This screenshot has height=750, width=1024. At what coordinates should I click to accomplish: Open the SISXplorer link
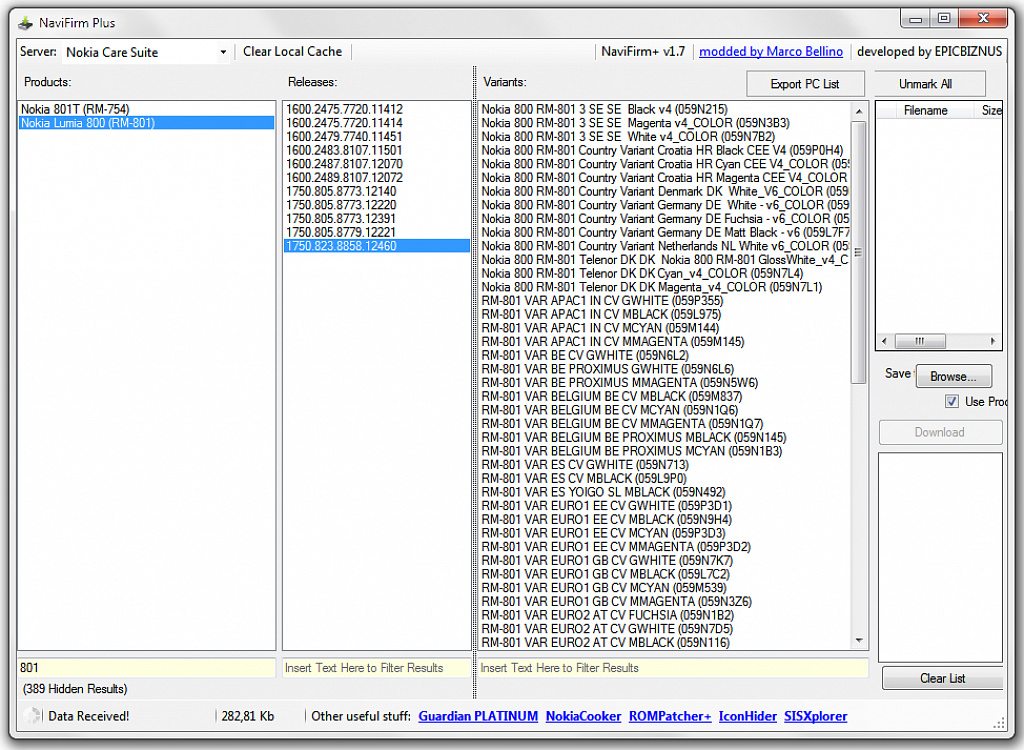click(x=815, y=716)
